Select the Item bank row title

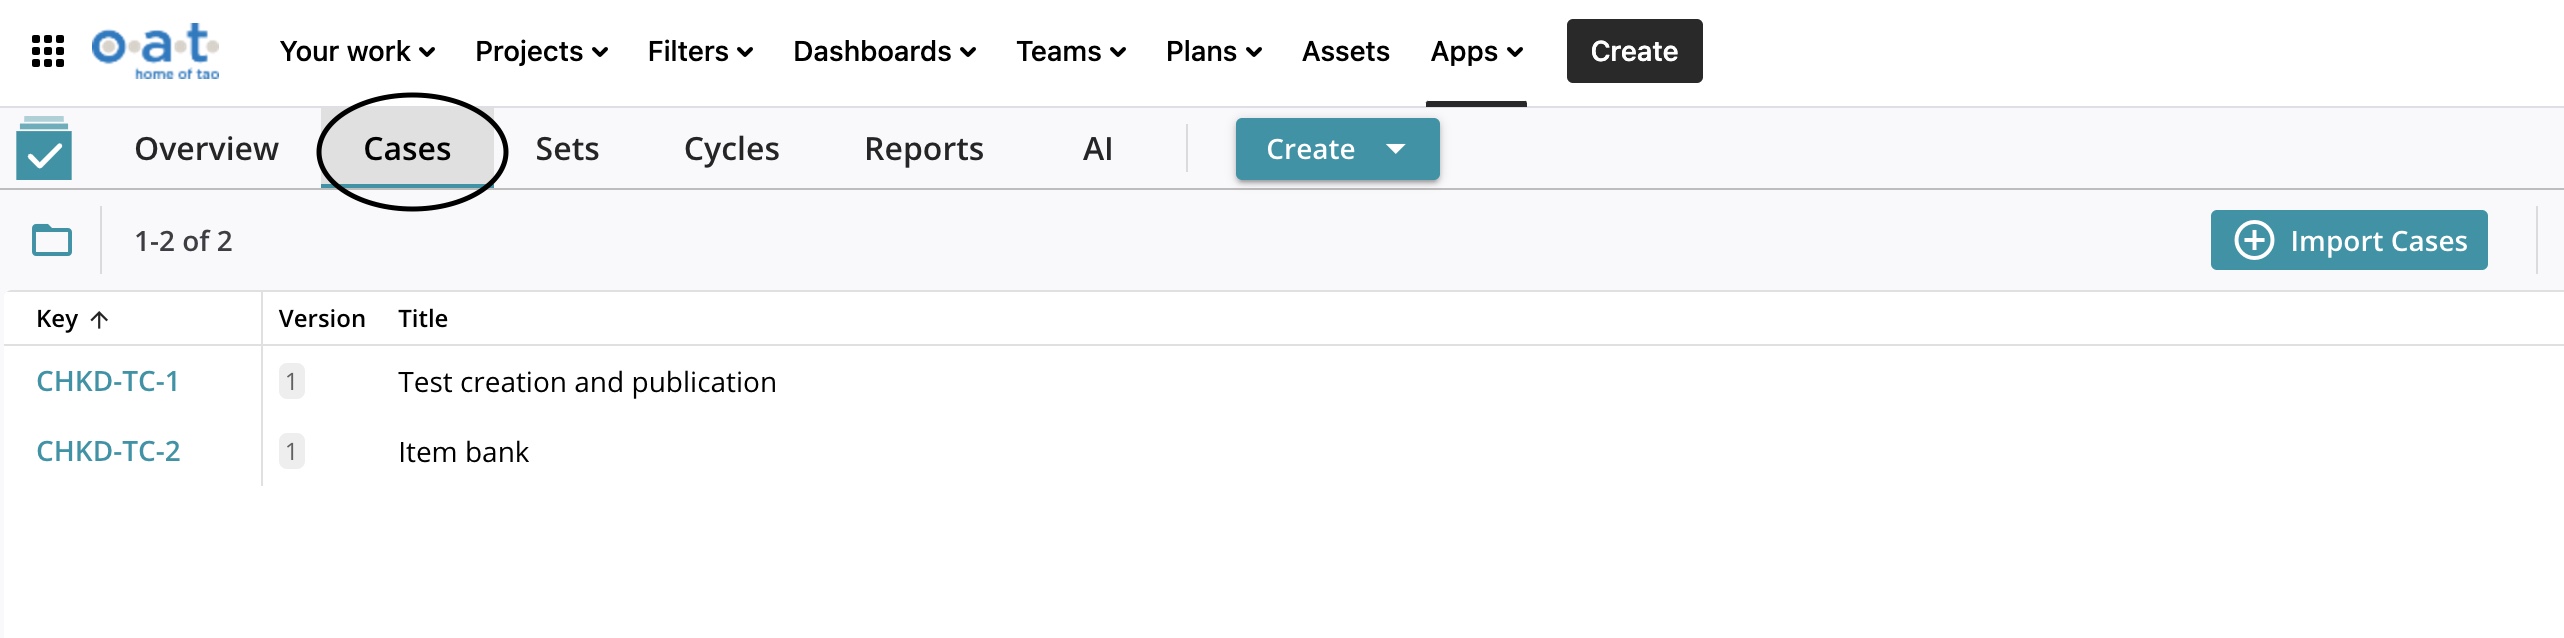point(463,452)
